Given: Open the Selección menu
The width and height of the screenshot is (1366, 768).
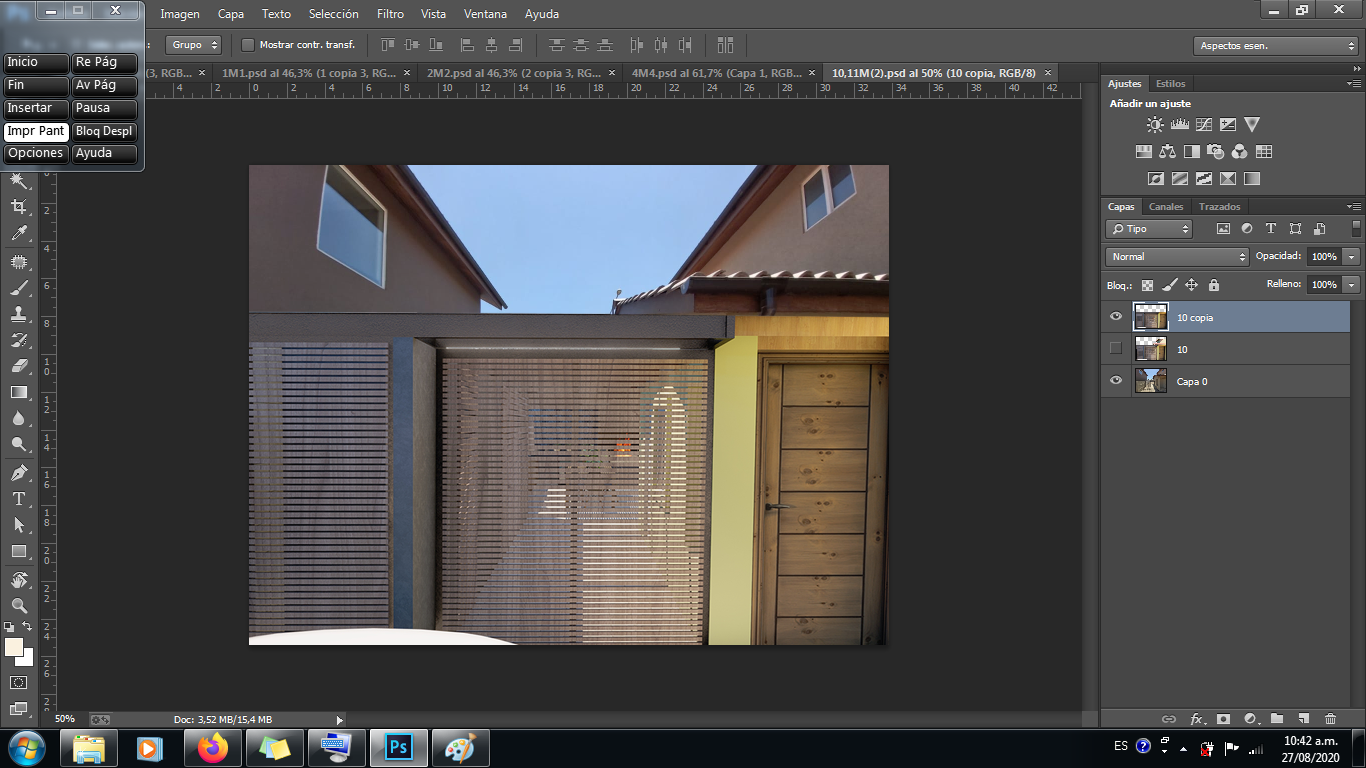Looking at the screenshot, I should pos(334,14).
